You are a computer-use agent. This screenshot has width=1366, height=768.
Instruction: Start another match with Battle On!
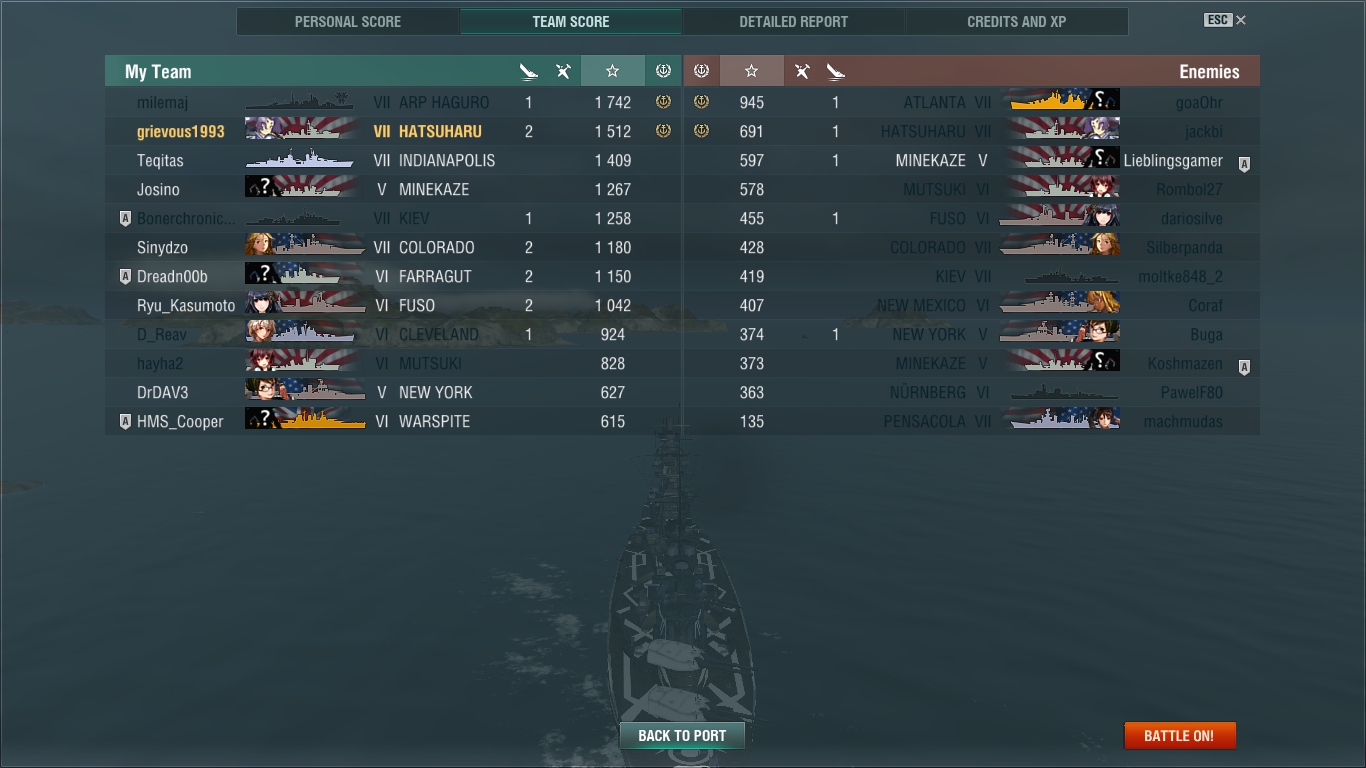click(x=1179, y=735)
